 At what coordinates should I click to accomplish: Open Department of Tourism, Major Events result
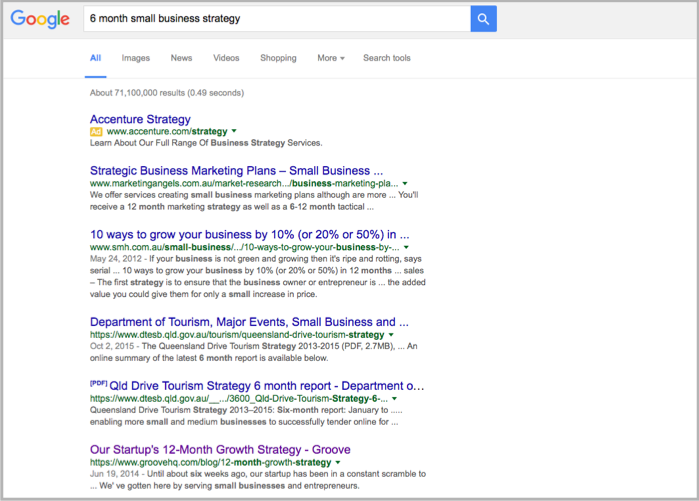tap(249, 322)
